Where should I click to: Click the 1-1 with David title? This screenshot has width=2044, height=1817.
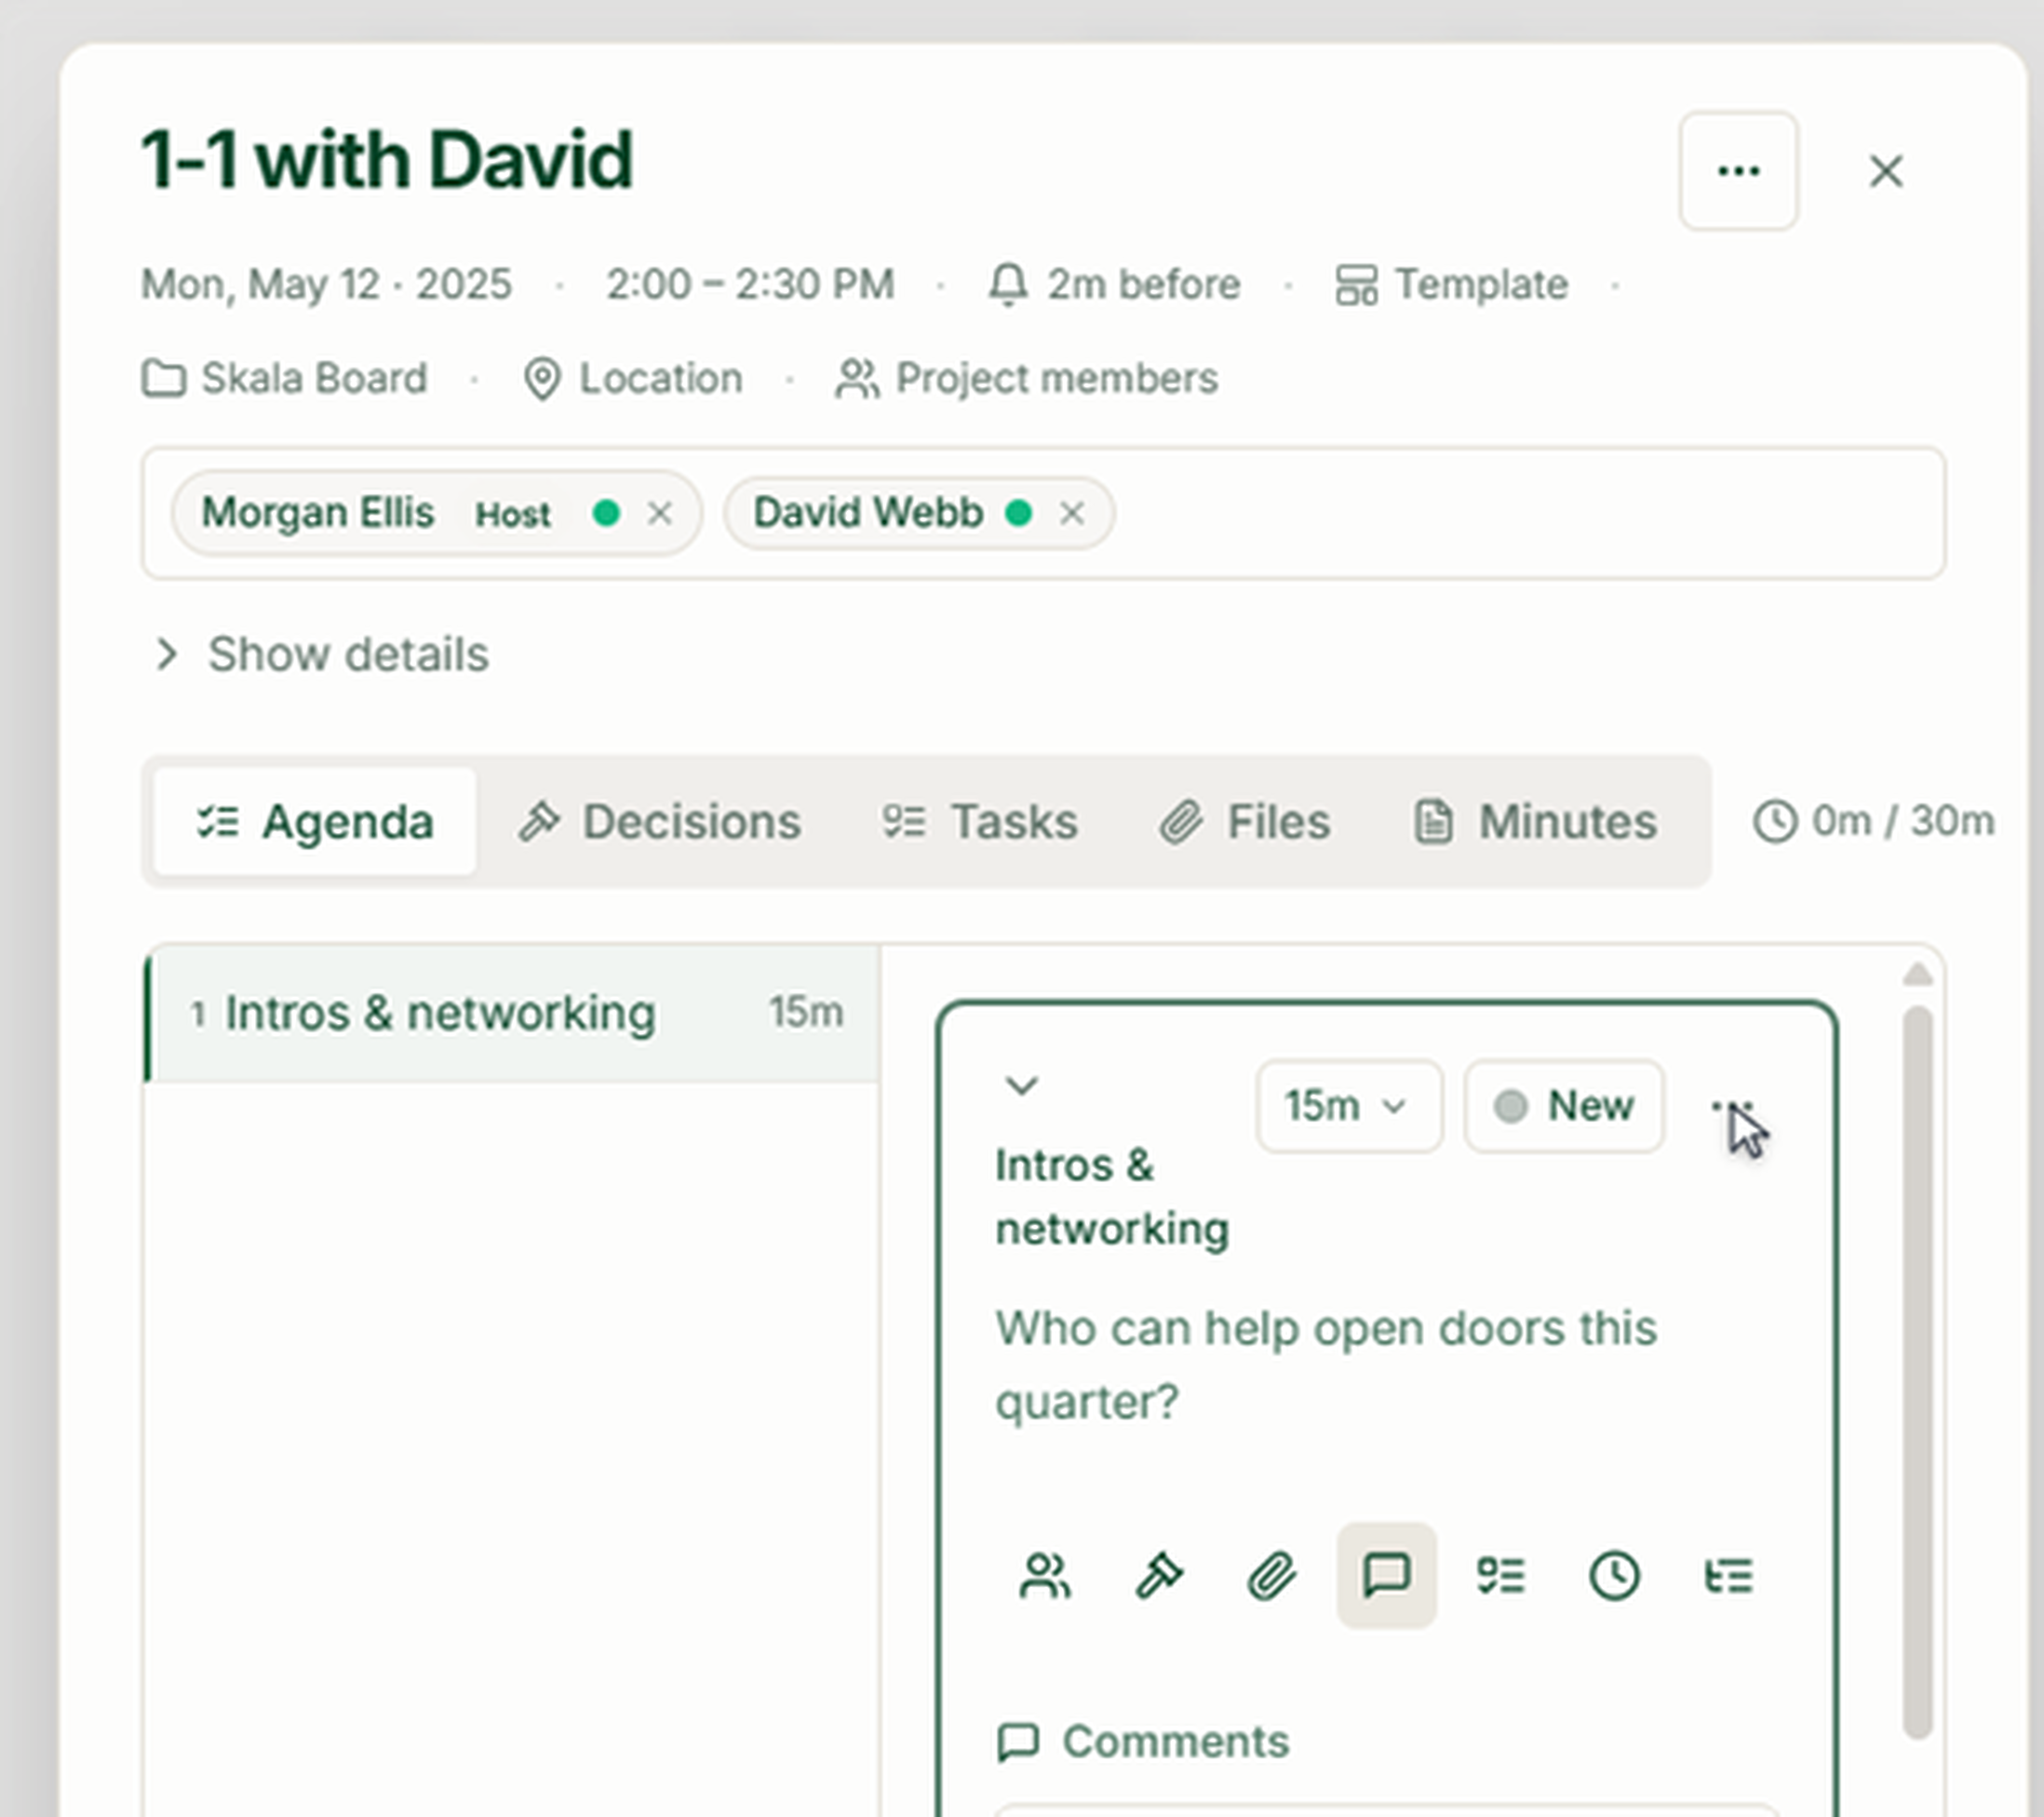click(387, 160)
